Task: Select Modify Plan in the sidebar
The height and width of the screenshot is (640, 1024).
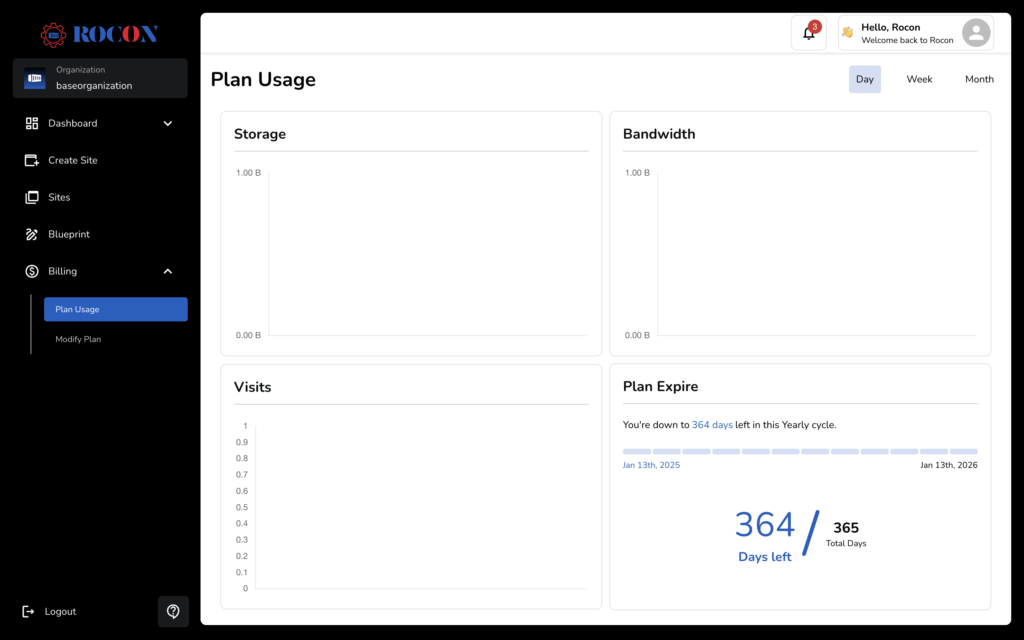Action: (78, 339)
